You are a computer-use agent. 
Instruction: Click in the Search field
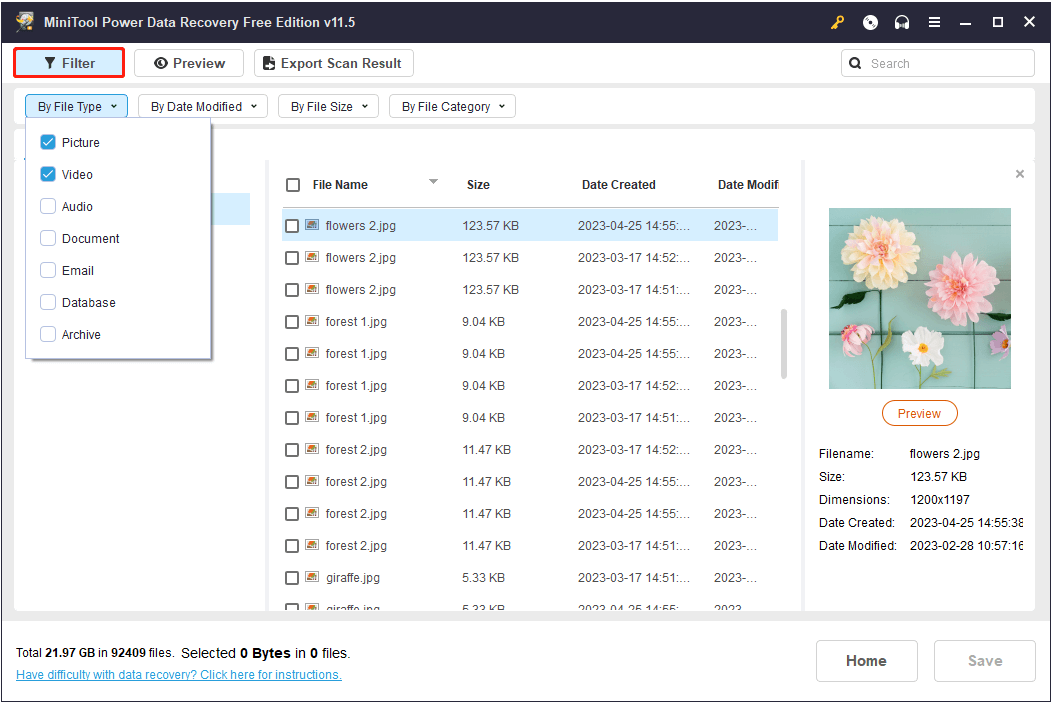[x=937, y=63]
